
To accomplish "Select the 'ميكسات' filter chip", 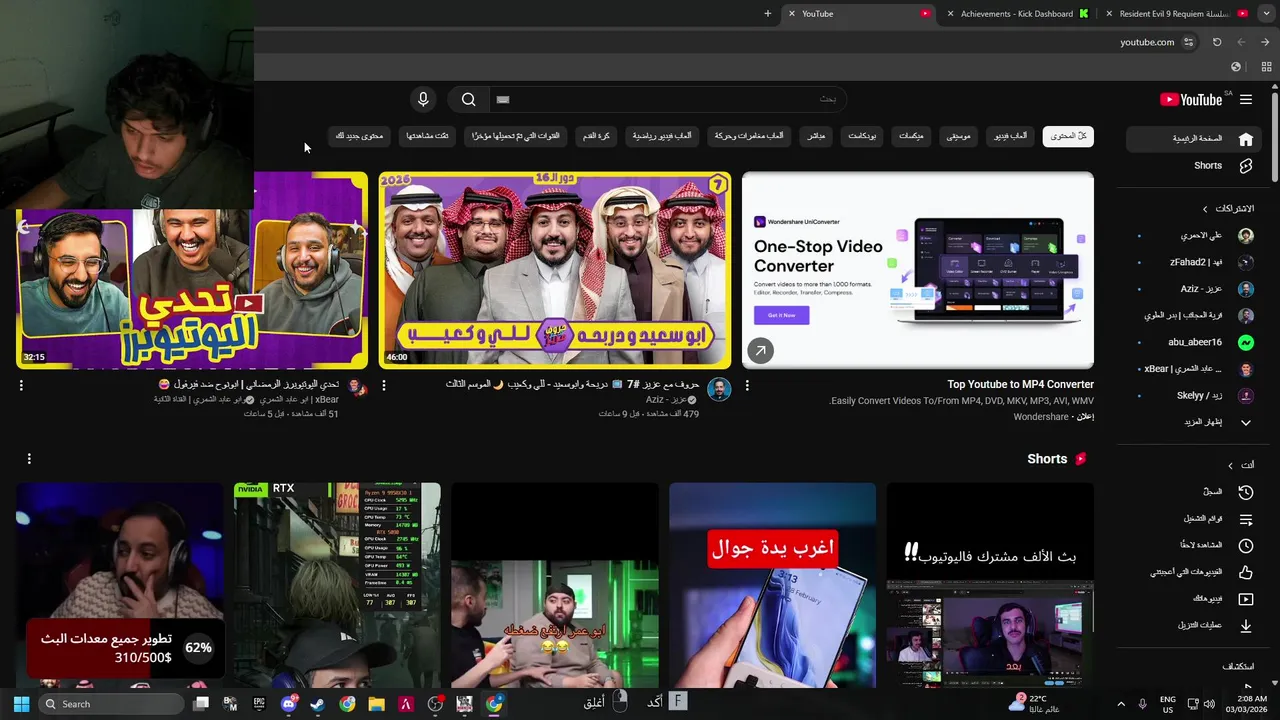I will coord(911,136).
